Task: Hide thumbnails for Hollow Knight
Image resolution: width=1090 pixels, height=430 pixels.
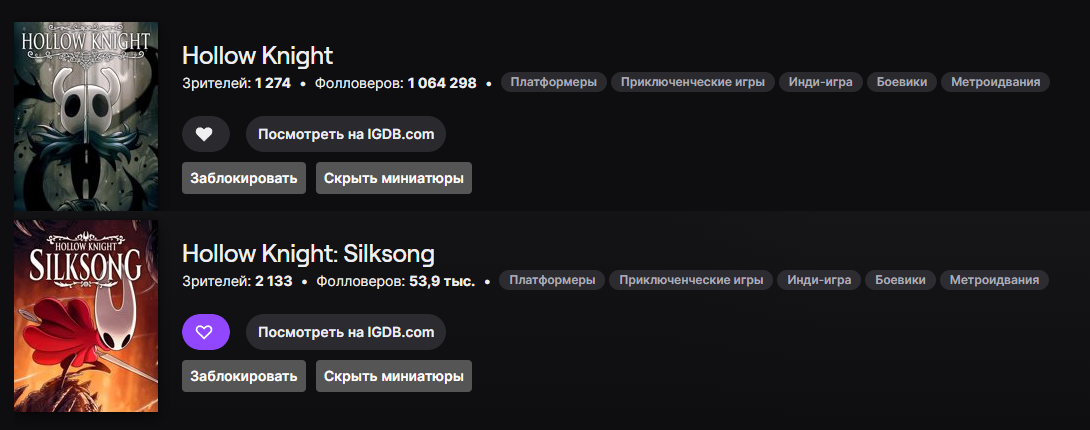Action: point(394,178)
